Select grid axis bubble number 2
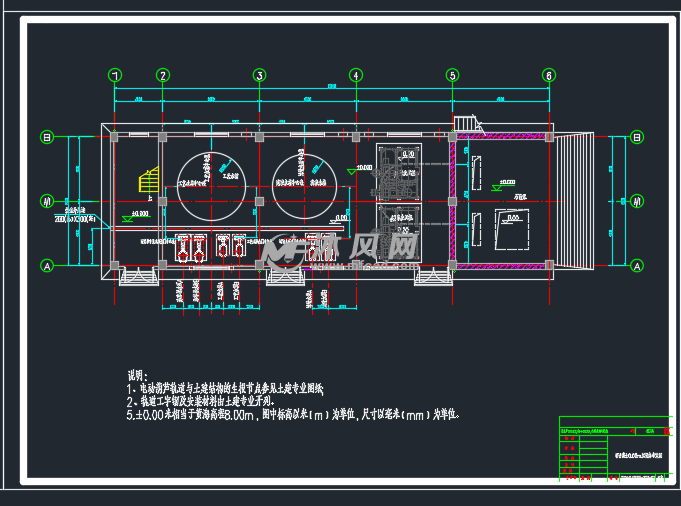 pos(162,76)
